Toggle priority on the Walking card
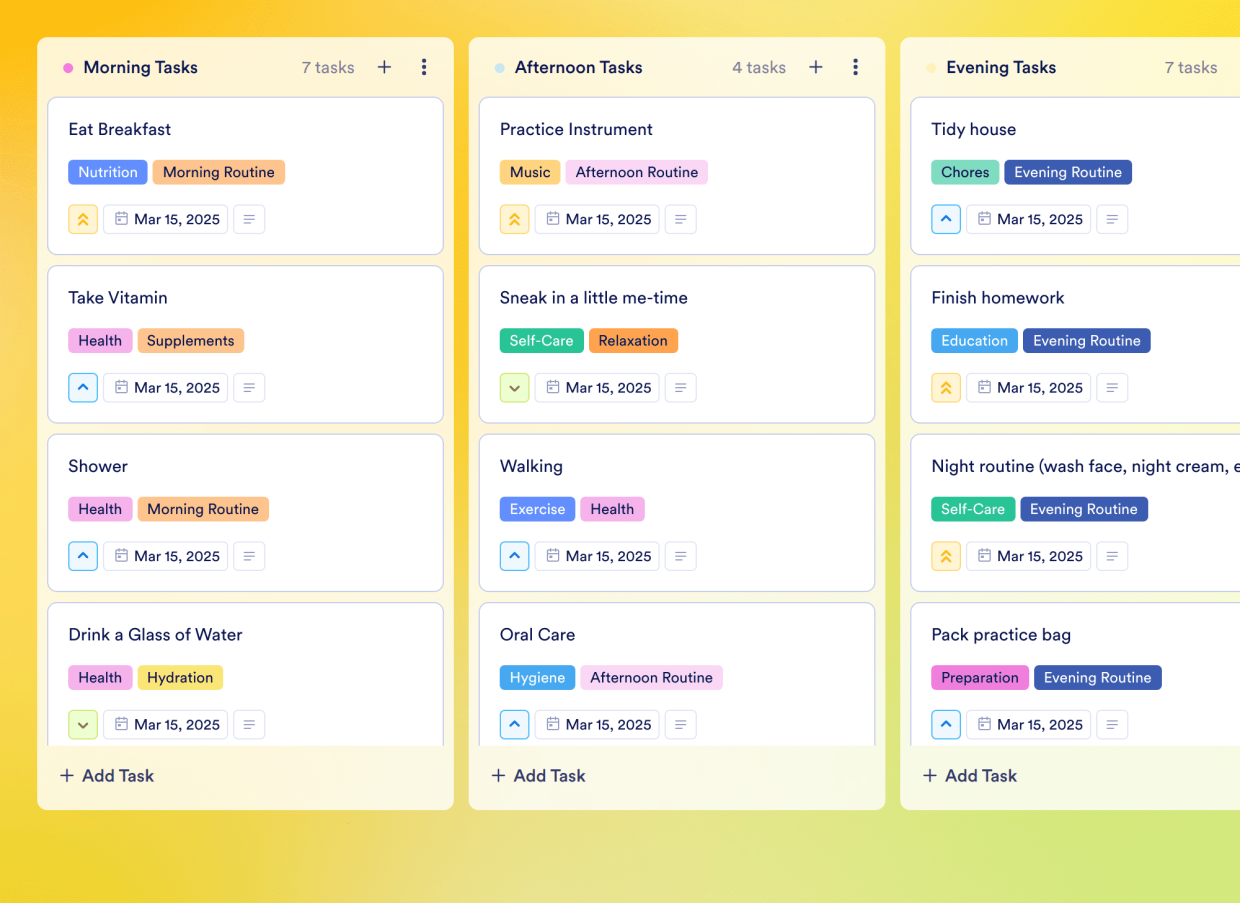 (x=514, y=556)
